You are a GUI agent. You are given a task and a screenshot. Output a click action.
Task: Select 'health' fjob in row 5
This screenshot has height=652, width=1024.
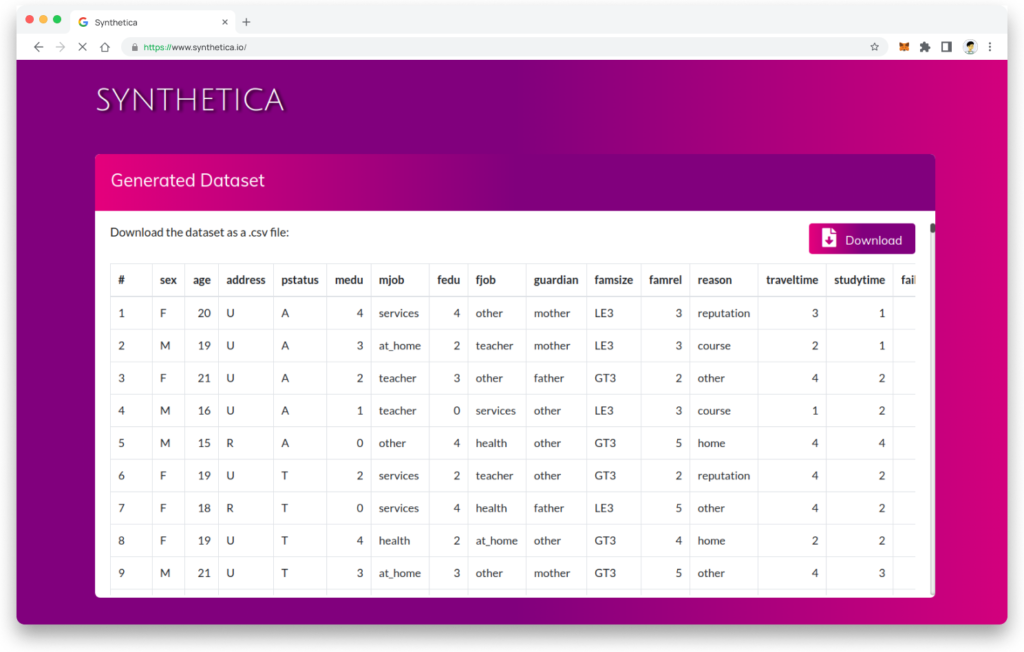point(491,443)
